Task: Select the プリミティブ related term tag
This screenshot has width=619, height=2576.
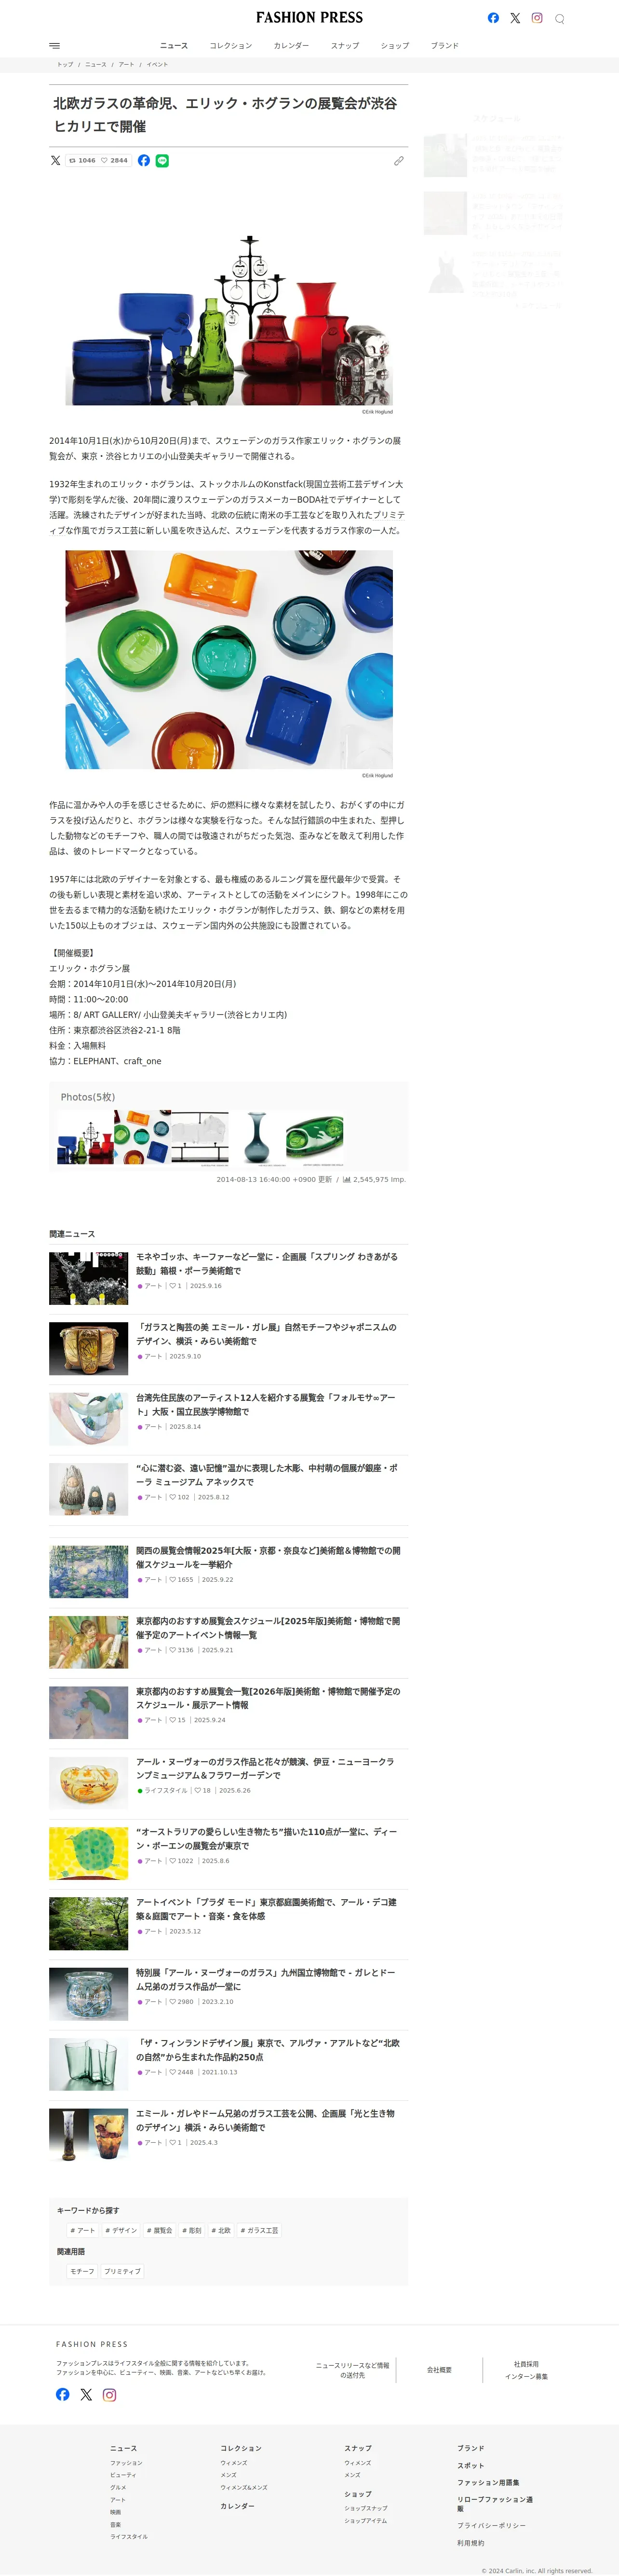Action: (x=123, y=2271)
